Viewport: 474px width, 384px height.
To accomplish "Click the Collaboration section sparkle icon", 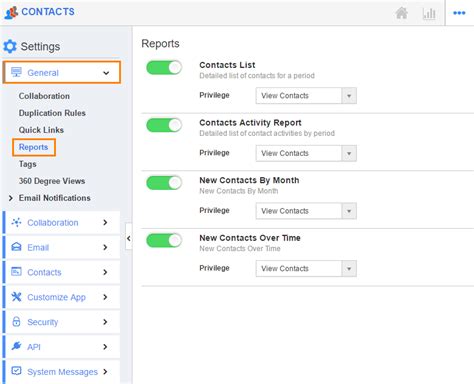I will click(16, 222).
